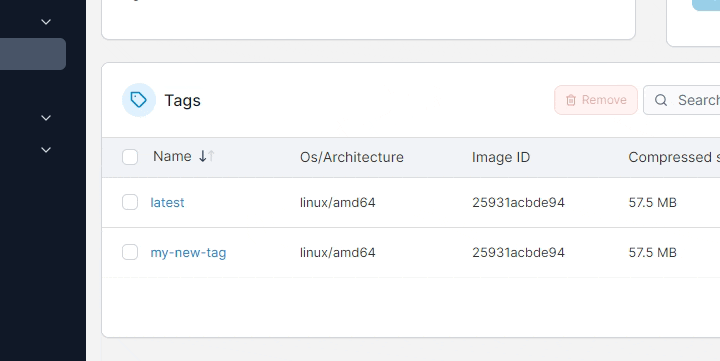The width and height of the screenshot is (720, 361).
Task: Click the magnifier icon in Search box
Action: click(x=661, y=100)
